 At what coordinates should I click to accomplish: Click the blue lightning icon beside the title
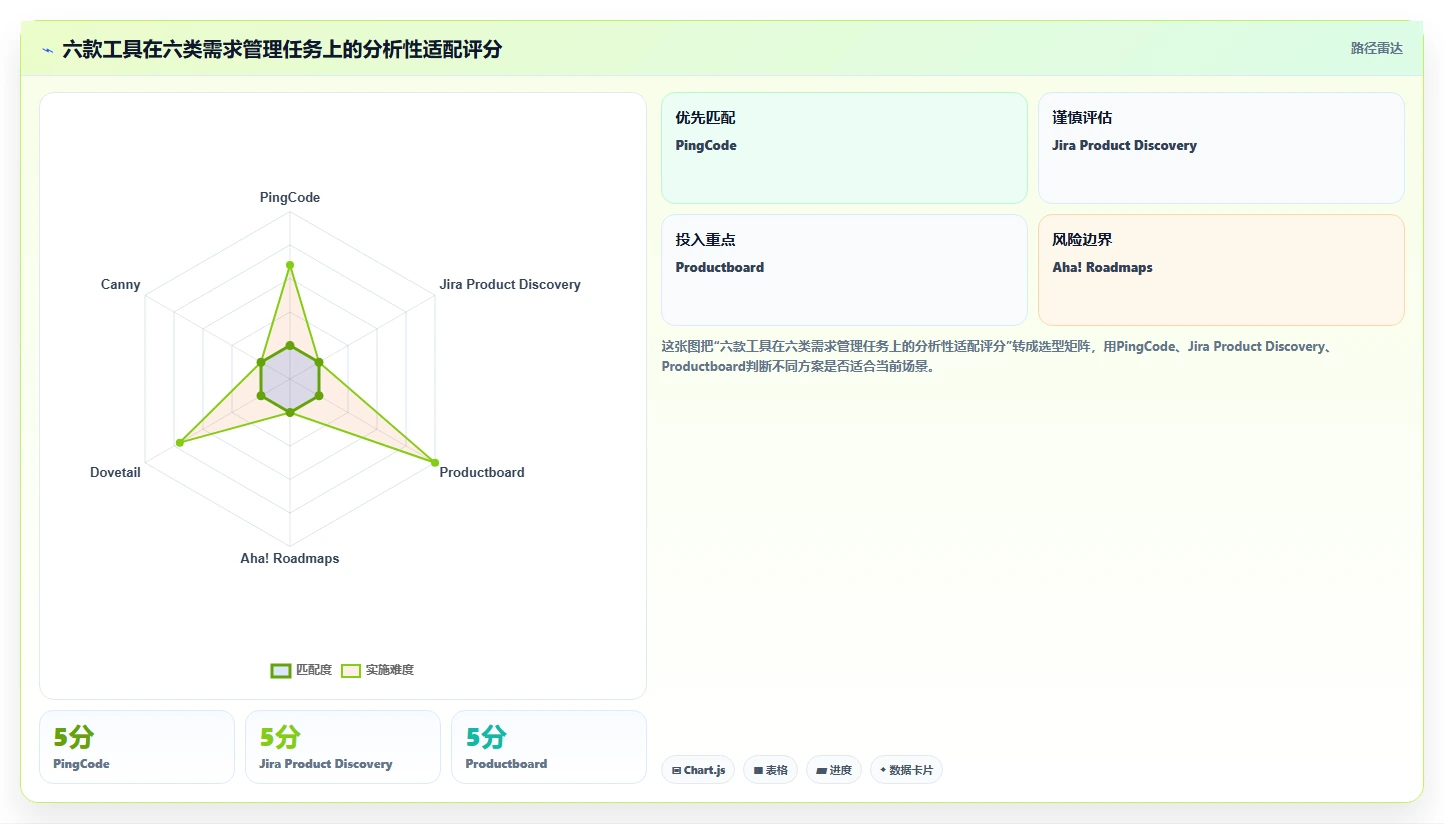[x=47, y=50]
